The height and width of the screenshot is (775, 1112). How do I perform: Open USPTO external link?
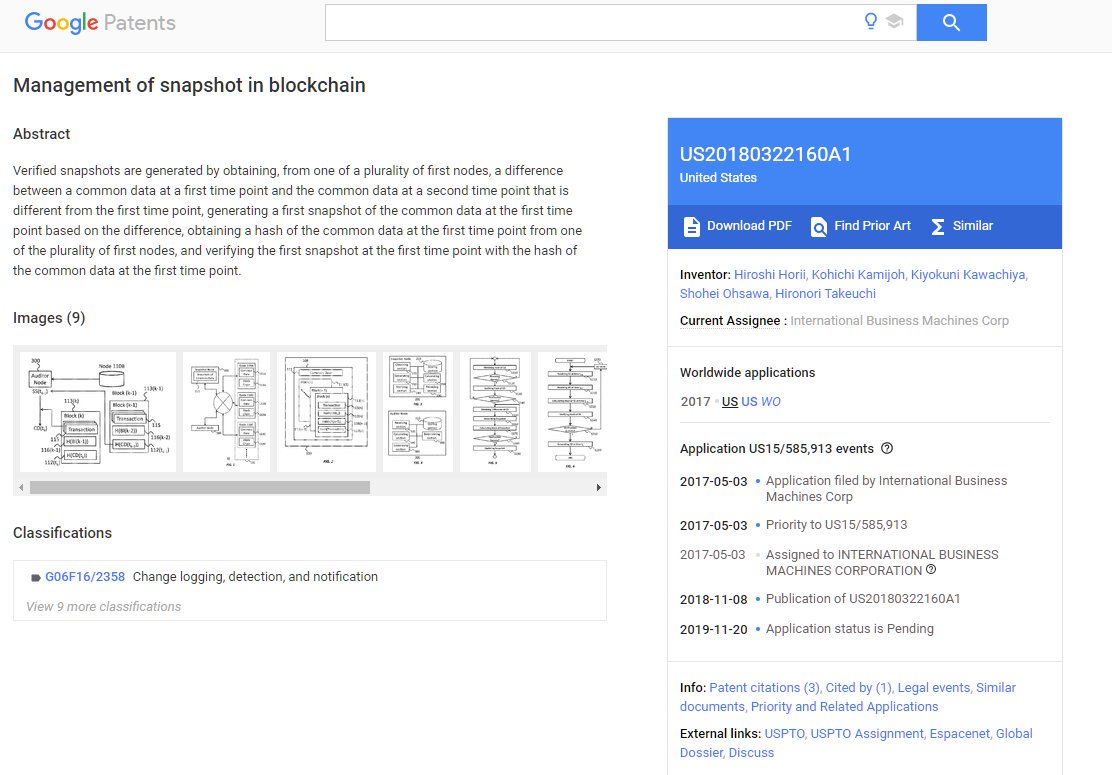pos(784,733)
